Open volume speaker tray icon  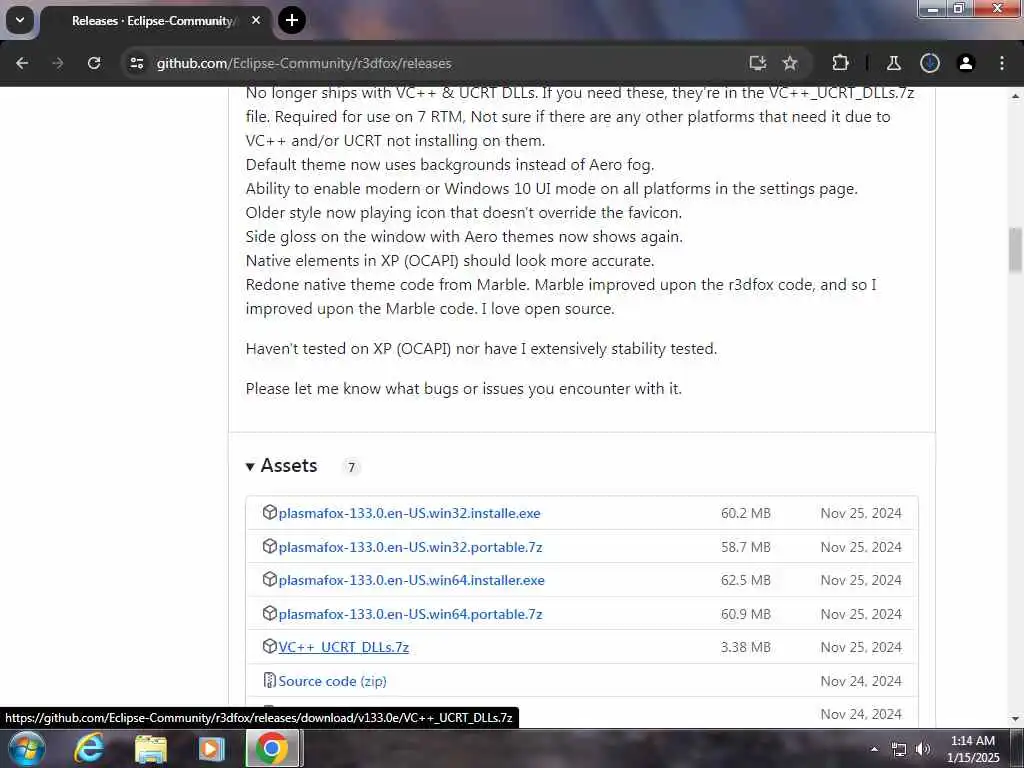click(x=923, y=749)
